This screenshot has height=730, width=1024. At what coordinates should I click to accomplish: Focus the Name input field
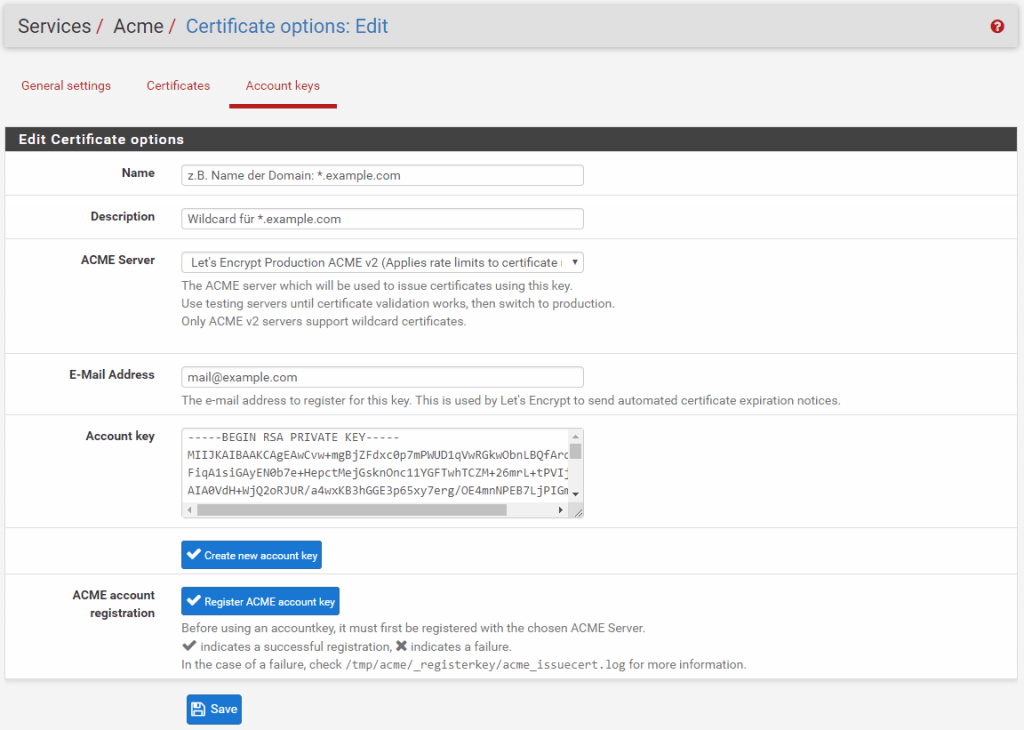point(382,175)
